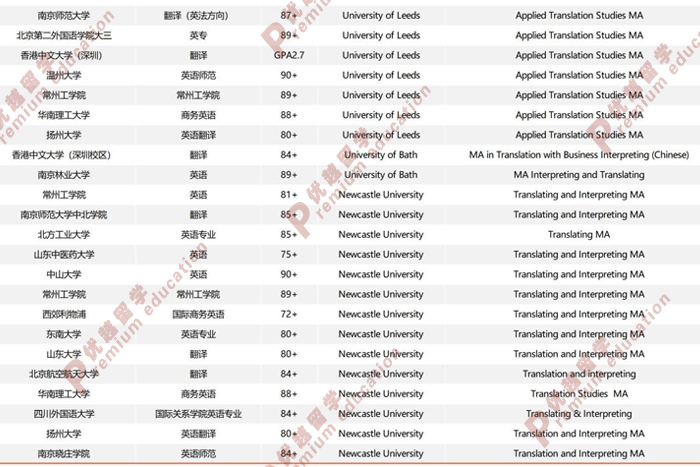
Task: Select the 北京第二外国语学院大三 cell
Action: point(64,36)
